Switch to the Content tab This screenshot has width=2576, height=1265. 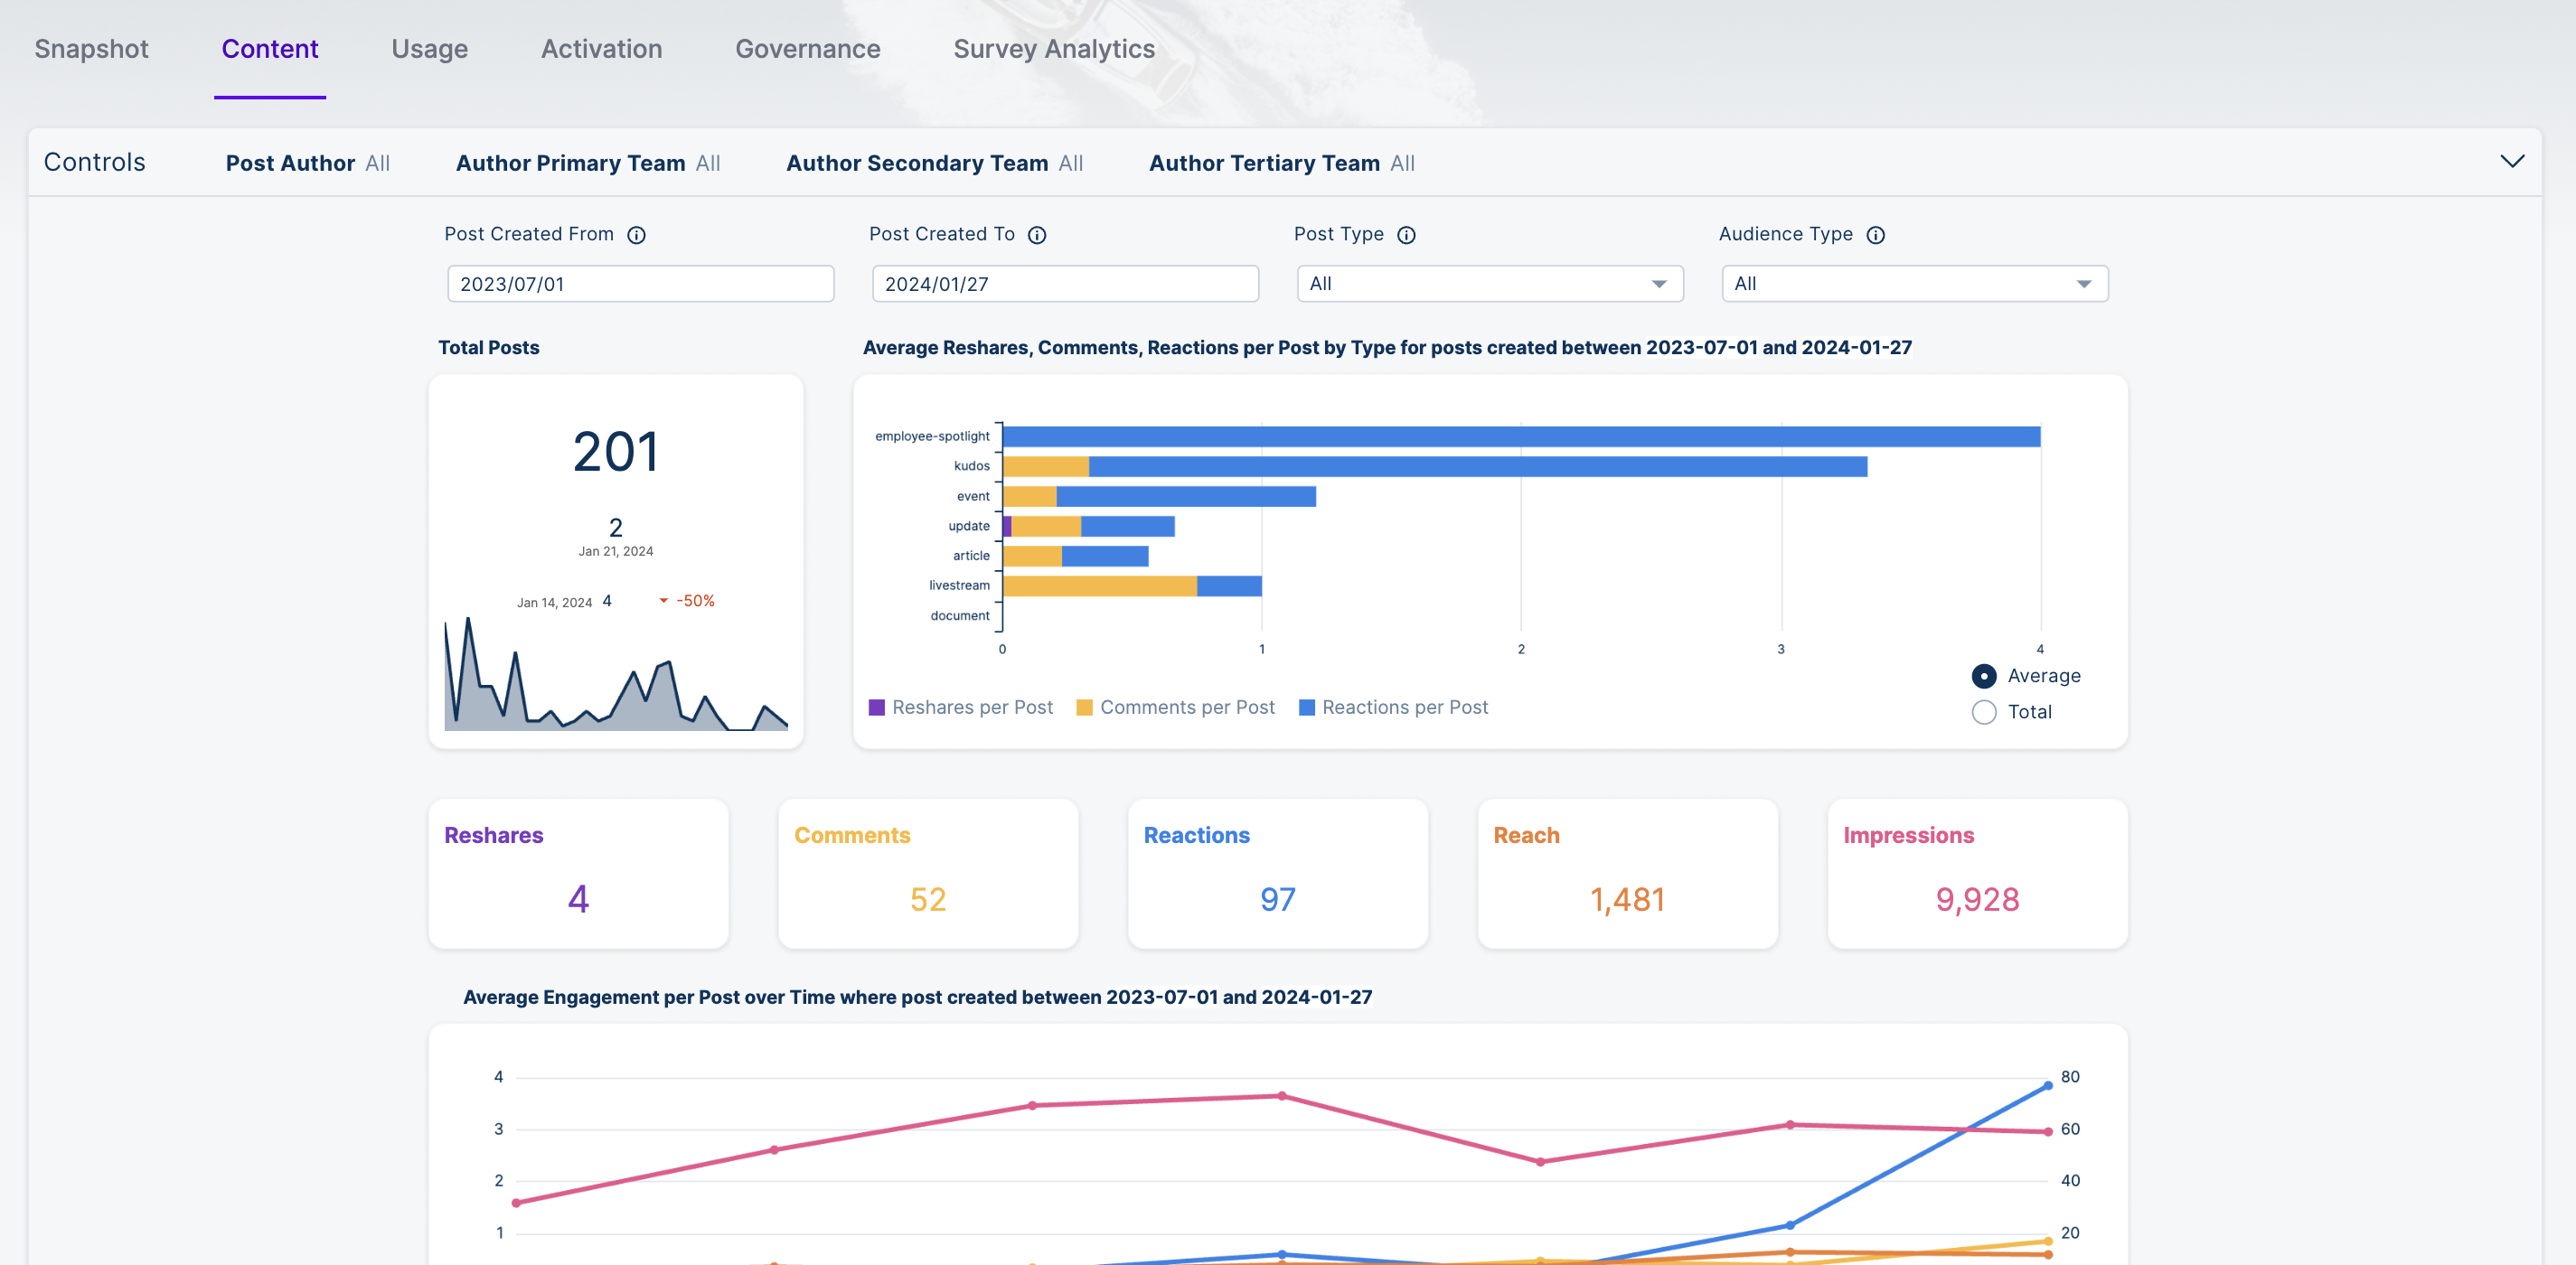coord(270,49)
